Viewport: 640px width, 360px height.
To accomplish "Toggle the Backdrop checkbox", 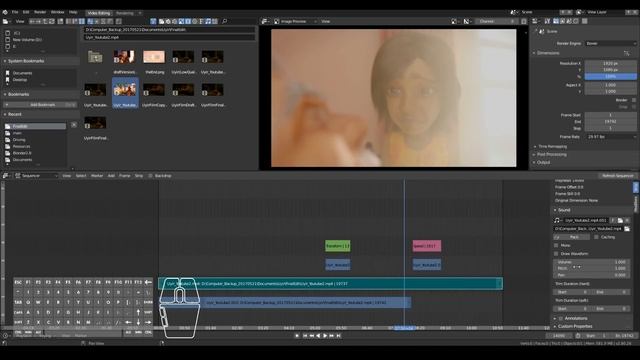I will [150, 176].
